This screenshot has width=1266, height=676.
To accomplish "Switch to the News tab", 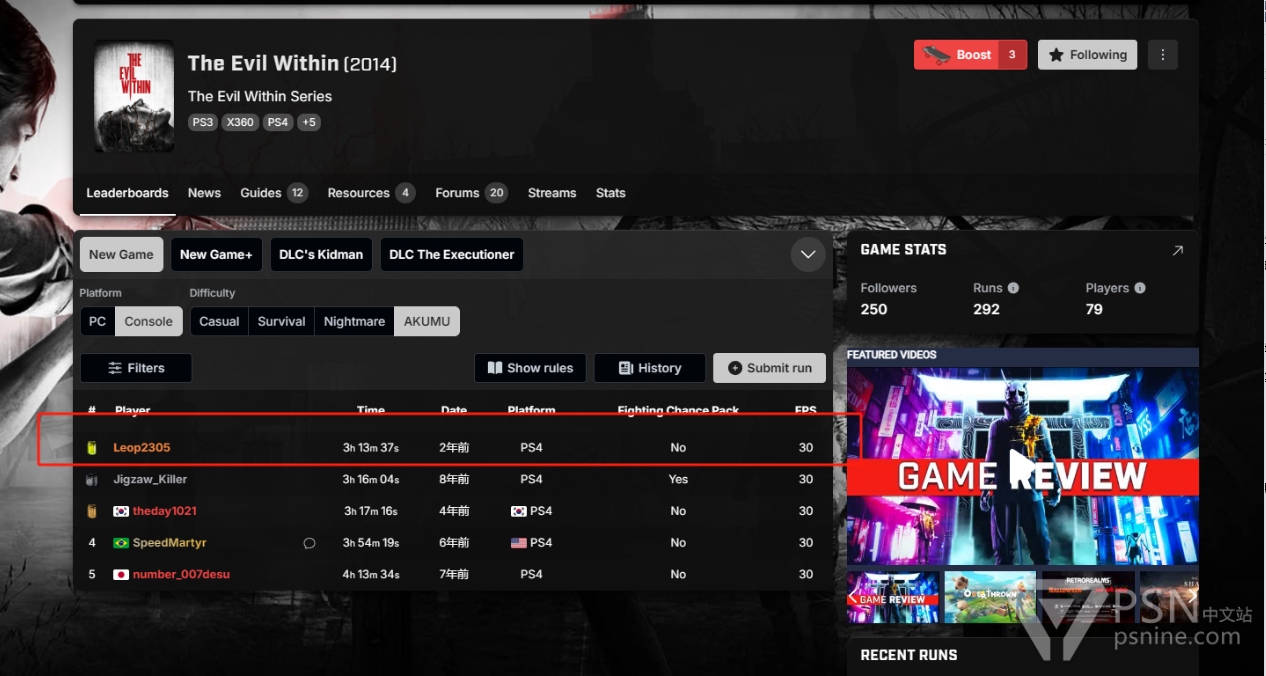I will 204,193.
